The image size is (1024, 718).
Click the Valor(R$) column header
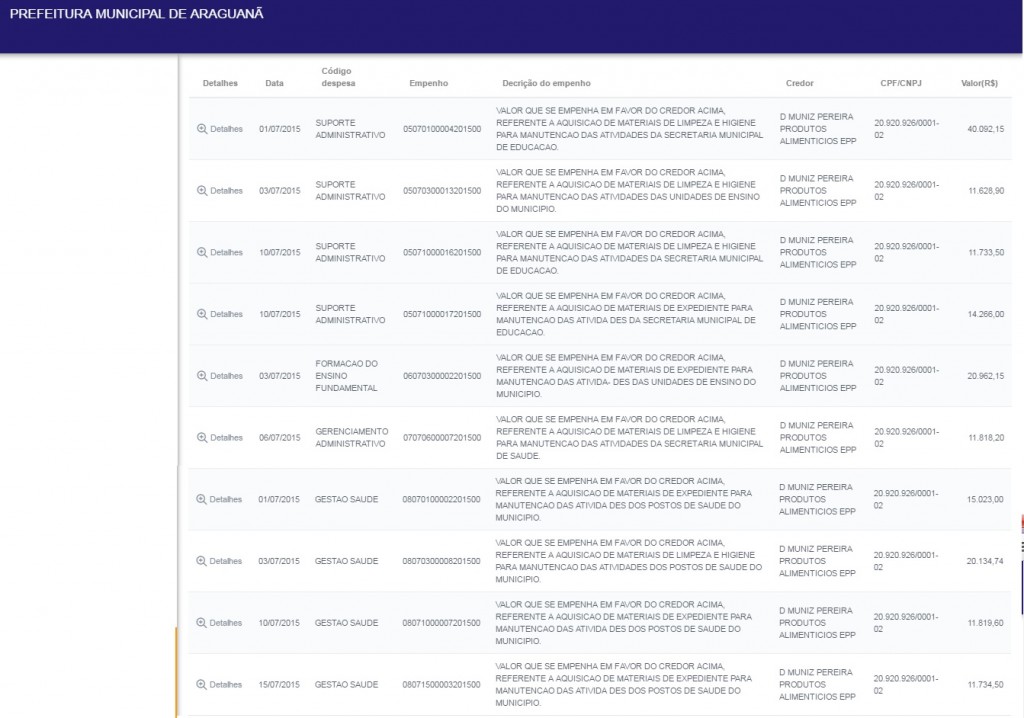click(x=978, y=83)
